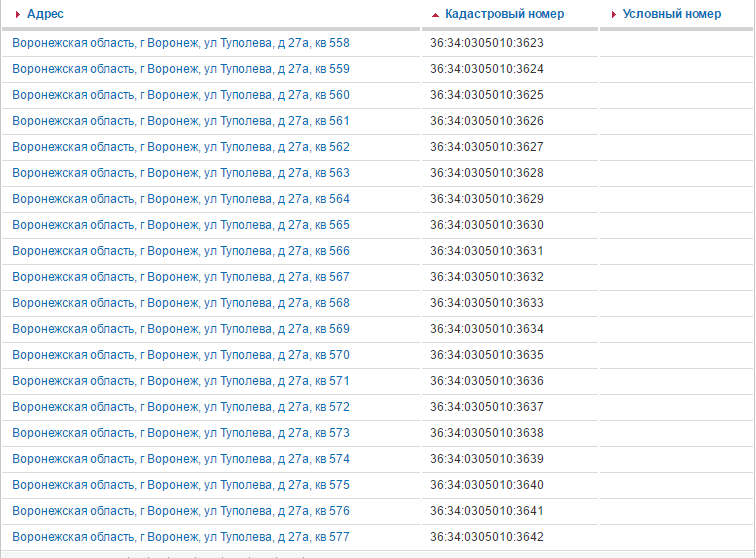Screen dimensions: 756x558
Task: Sort table by Адрес column header
Action: pos(45,15)
